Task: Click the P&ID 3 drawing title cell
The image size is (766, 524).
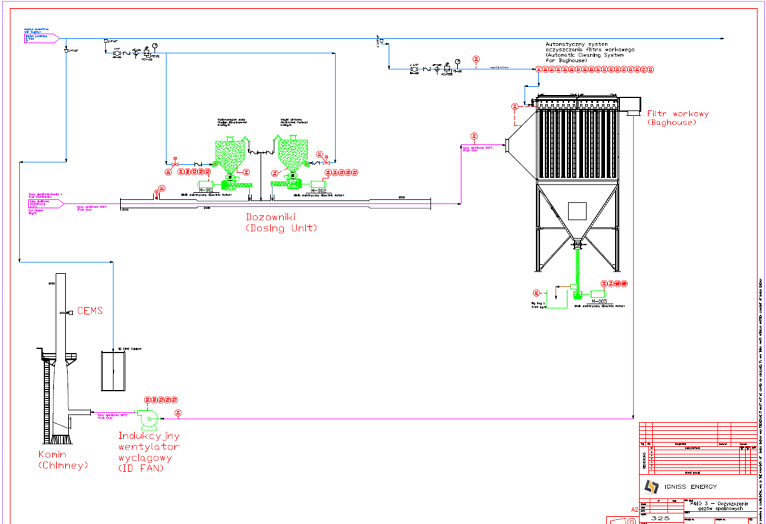Action: click(719, 505)
